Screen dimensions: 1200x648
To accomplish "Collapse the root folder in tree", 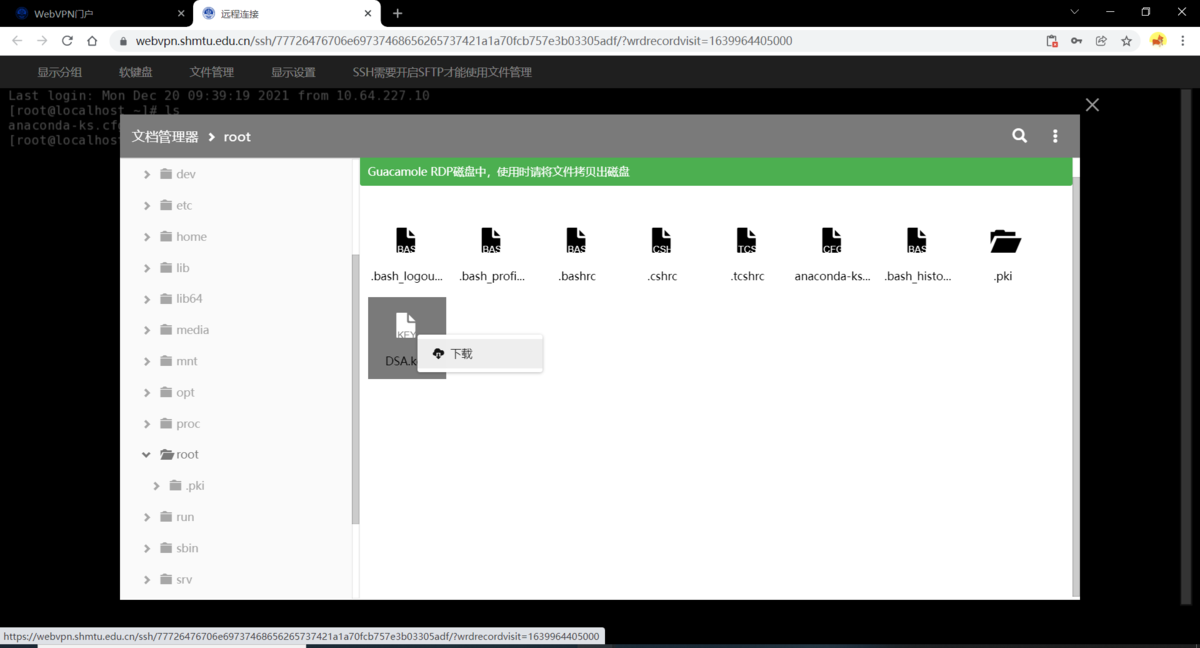I will tap(147, 455).
